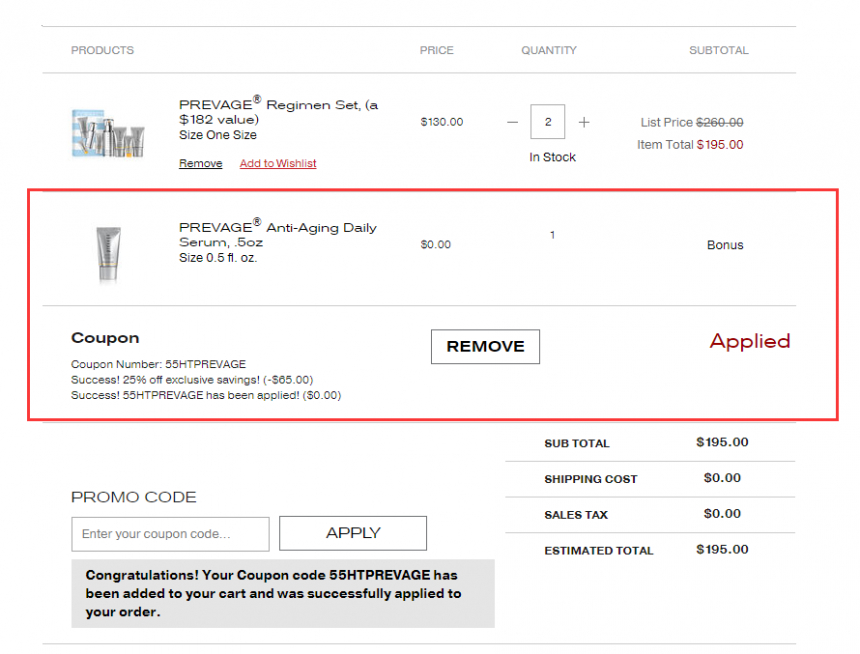Click the Size 0.5 fl. oz. text
This screenshot has width=860, height=654.
point(218,258)
